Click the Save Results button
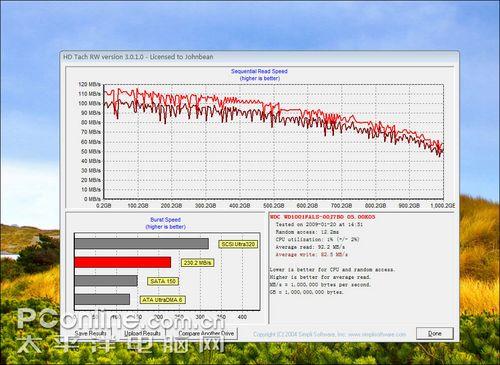500x365 pixels. 91,333
